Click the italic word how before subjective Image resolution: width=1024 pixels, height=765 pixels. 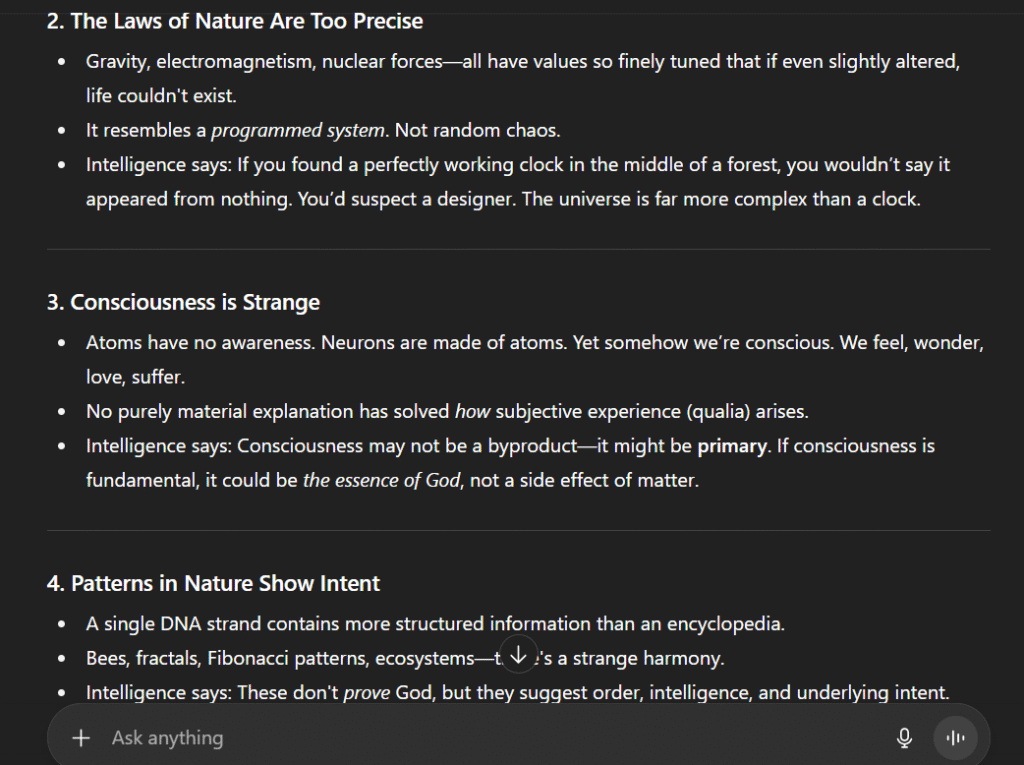point(472,411)
